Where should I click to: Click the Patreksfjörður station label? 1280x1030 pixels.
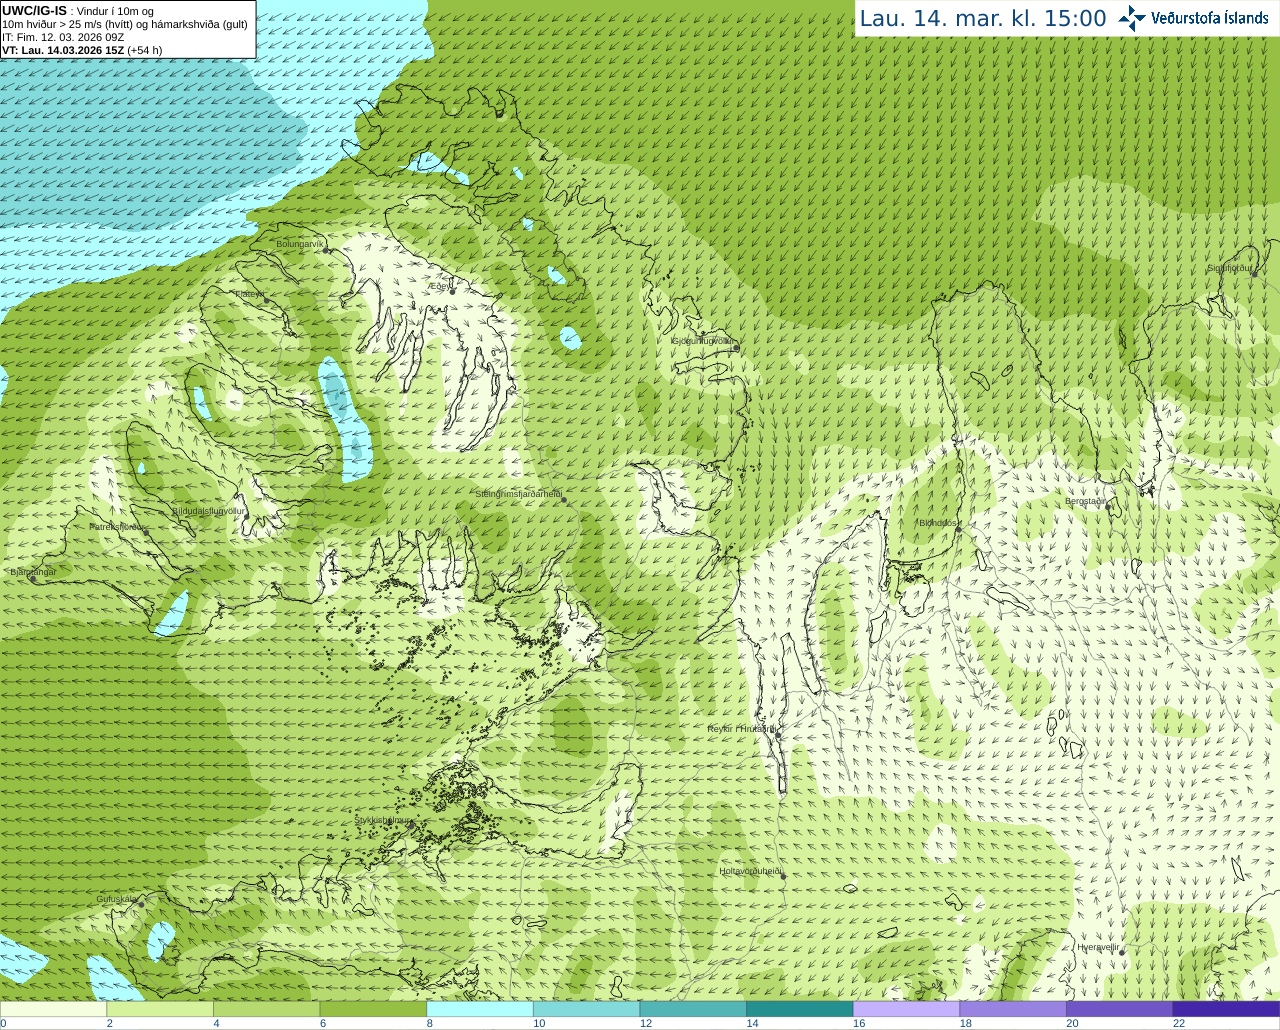[x=117, y=526]
